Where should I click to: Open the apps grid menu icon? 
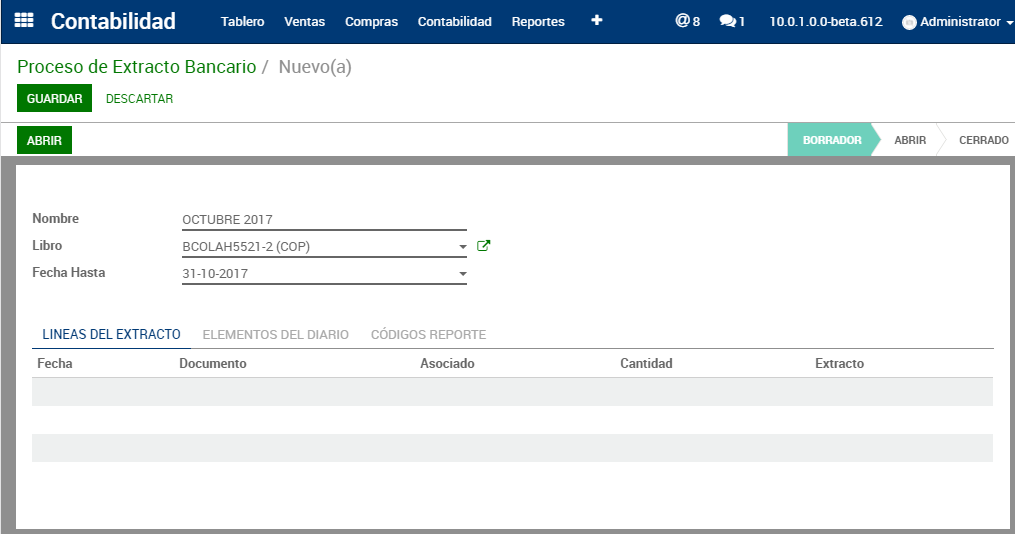tap(24, 21)
